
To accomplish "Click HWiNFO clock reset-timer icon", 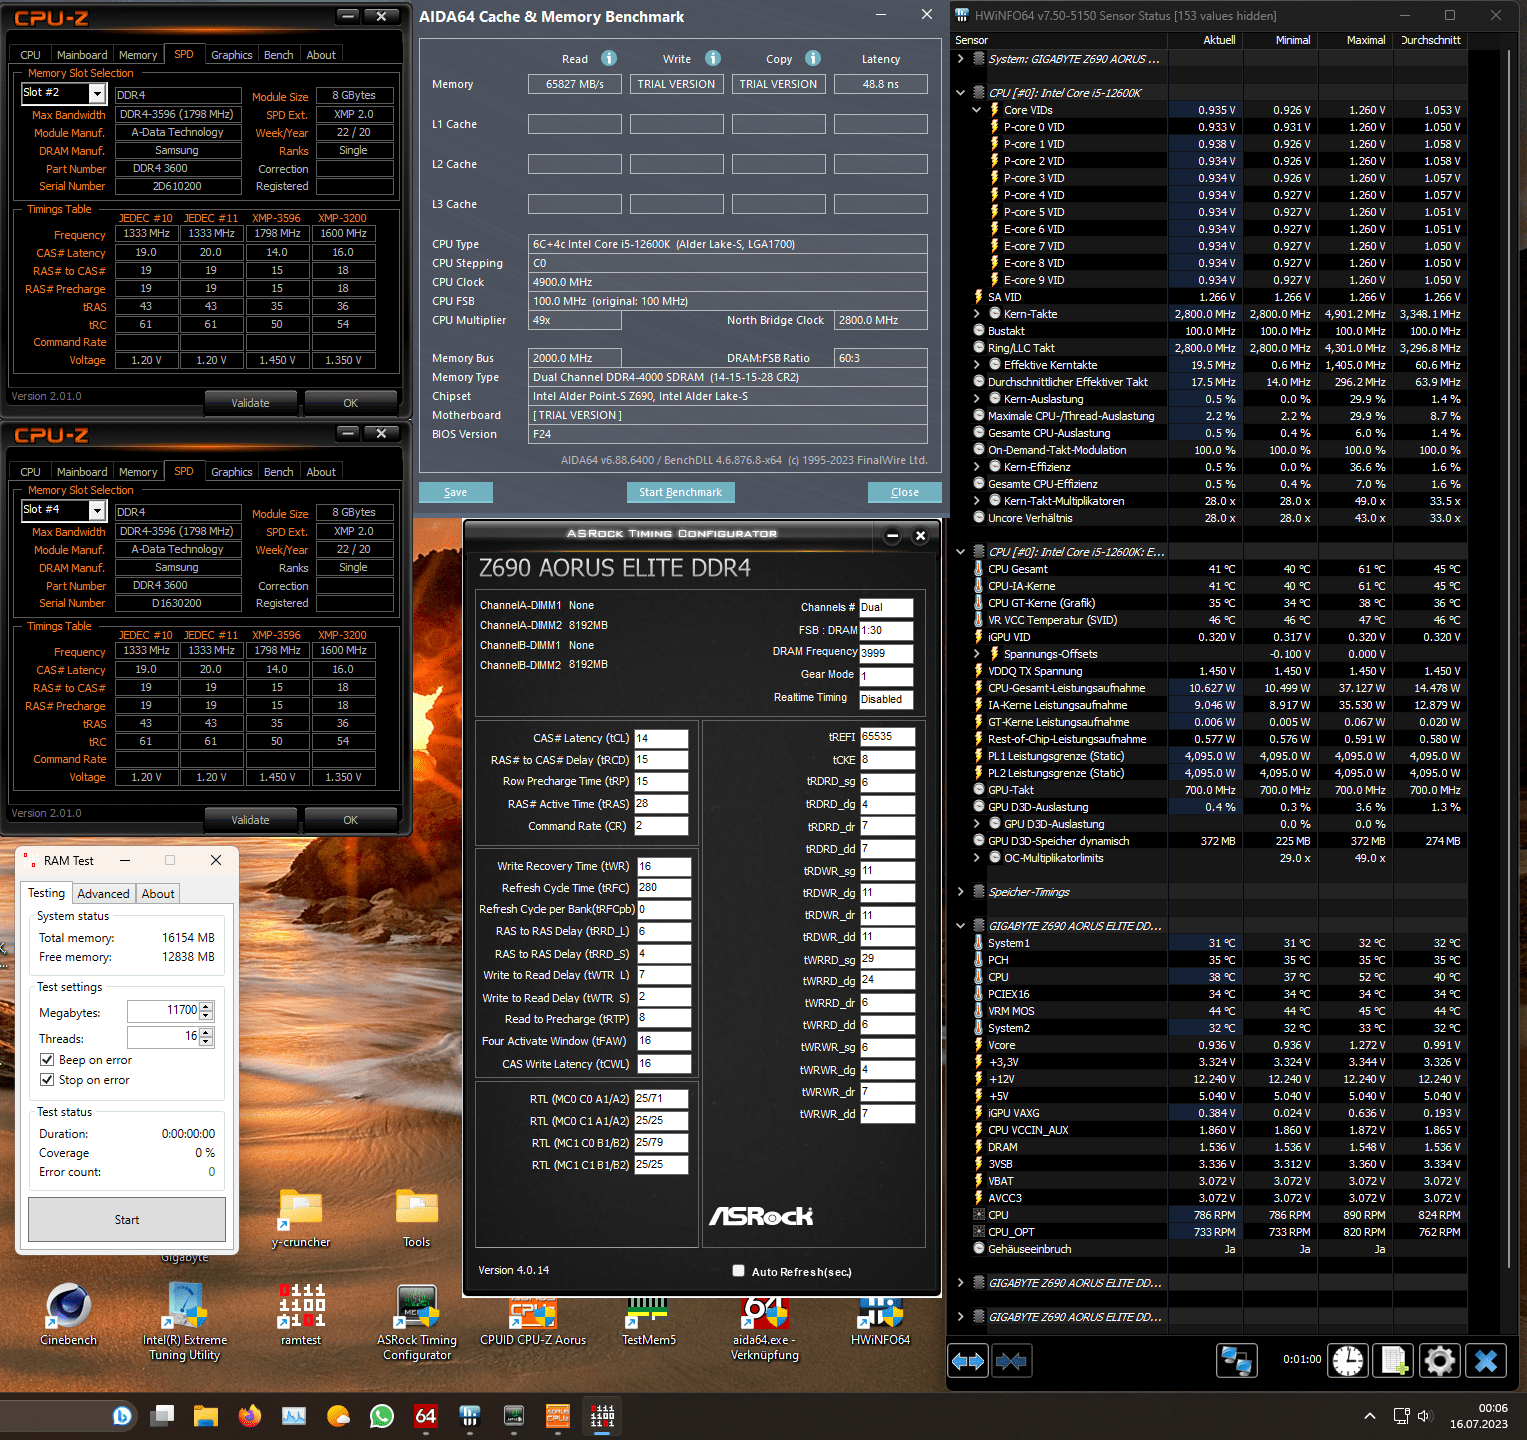I will pos(1348,1361).
